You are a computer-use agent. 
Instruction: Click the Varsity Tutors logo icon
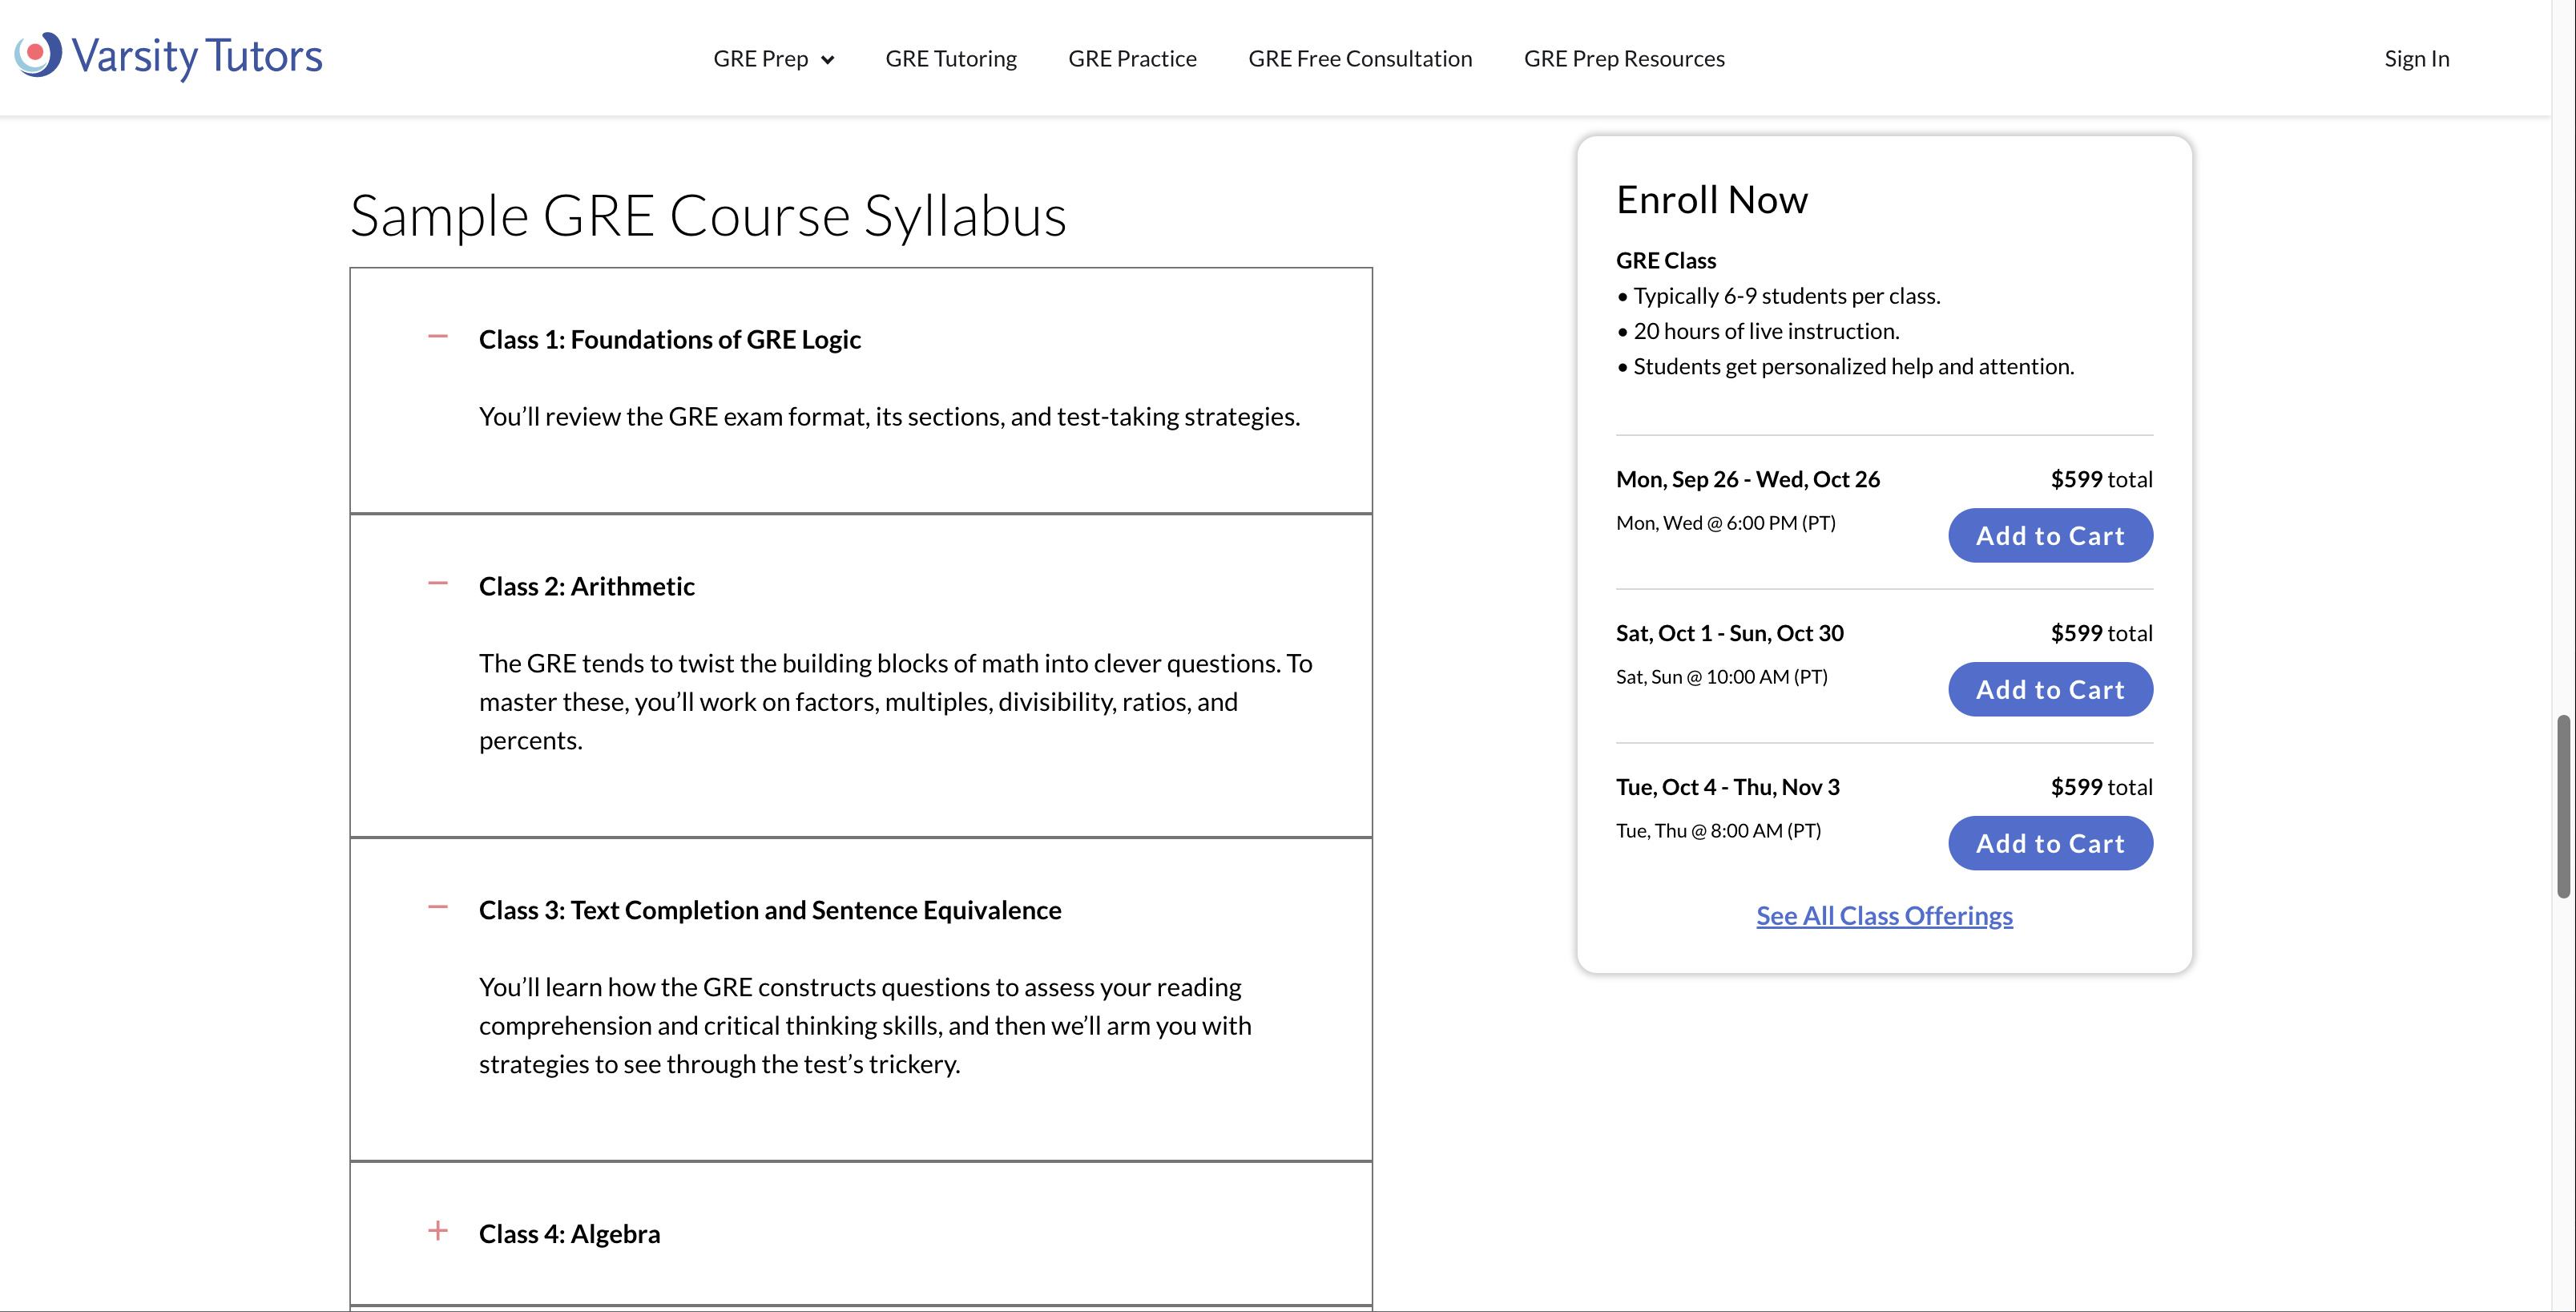pos(38,55)
